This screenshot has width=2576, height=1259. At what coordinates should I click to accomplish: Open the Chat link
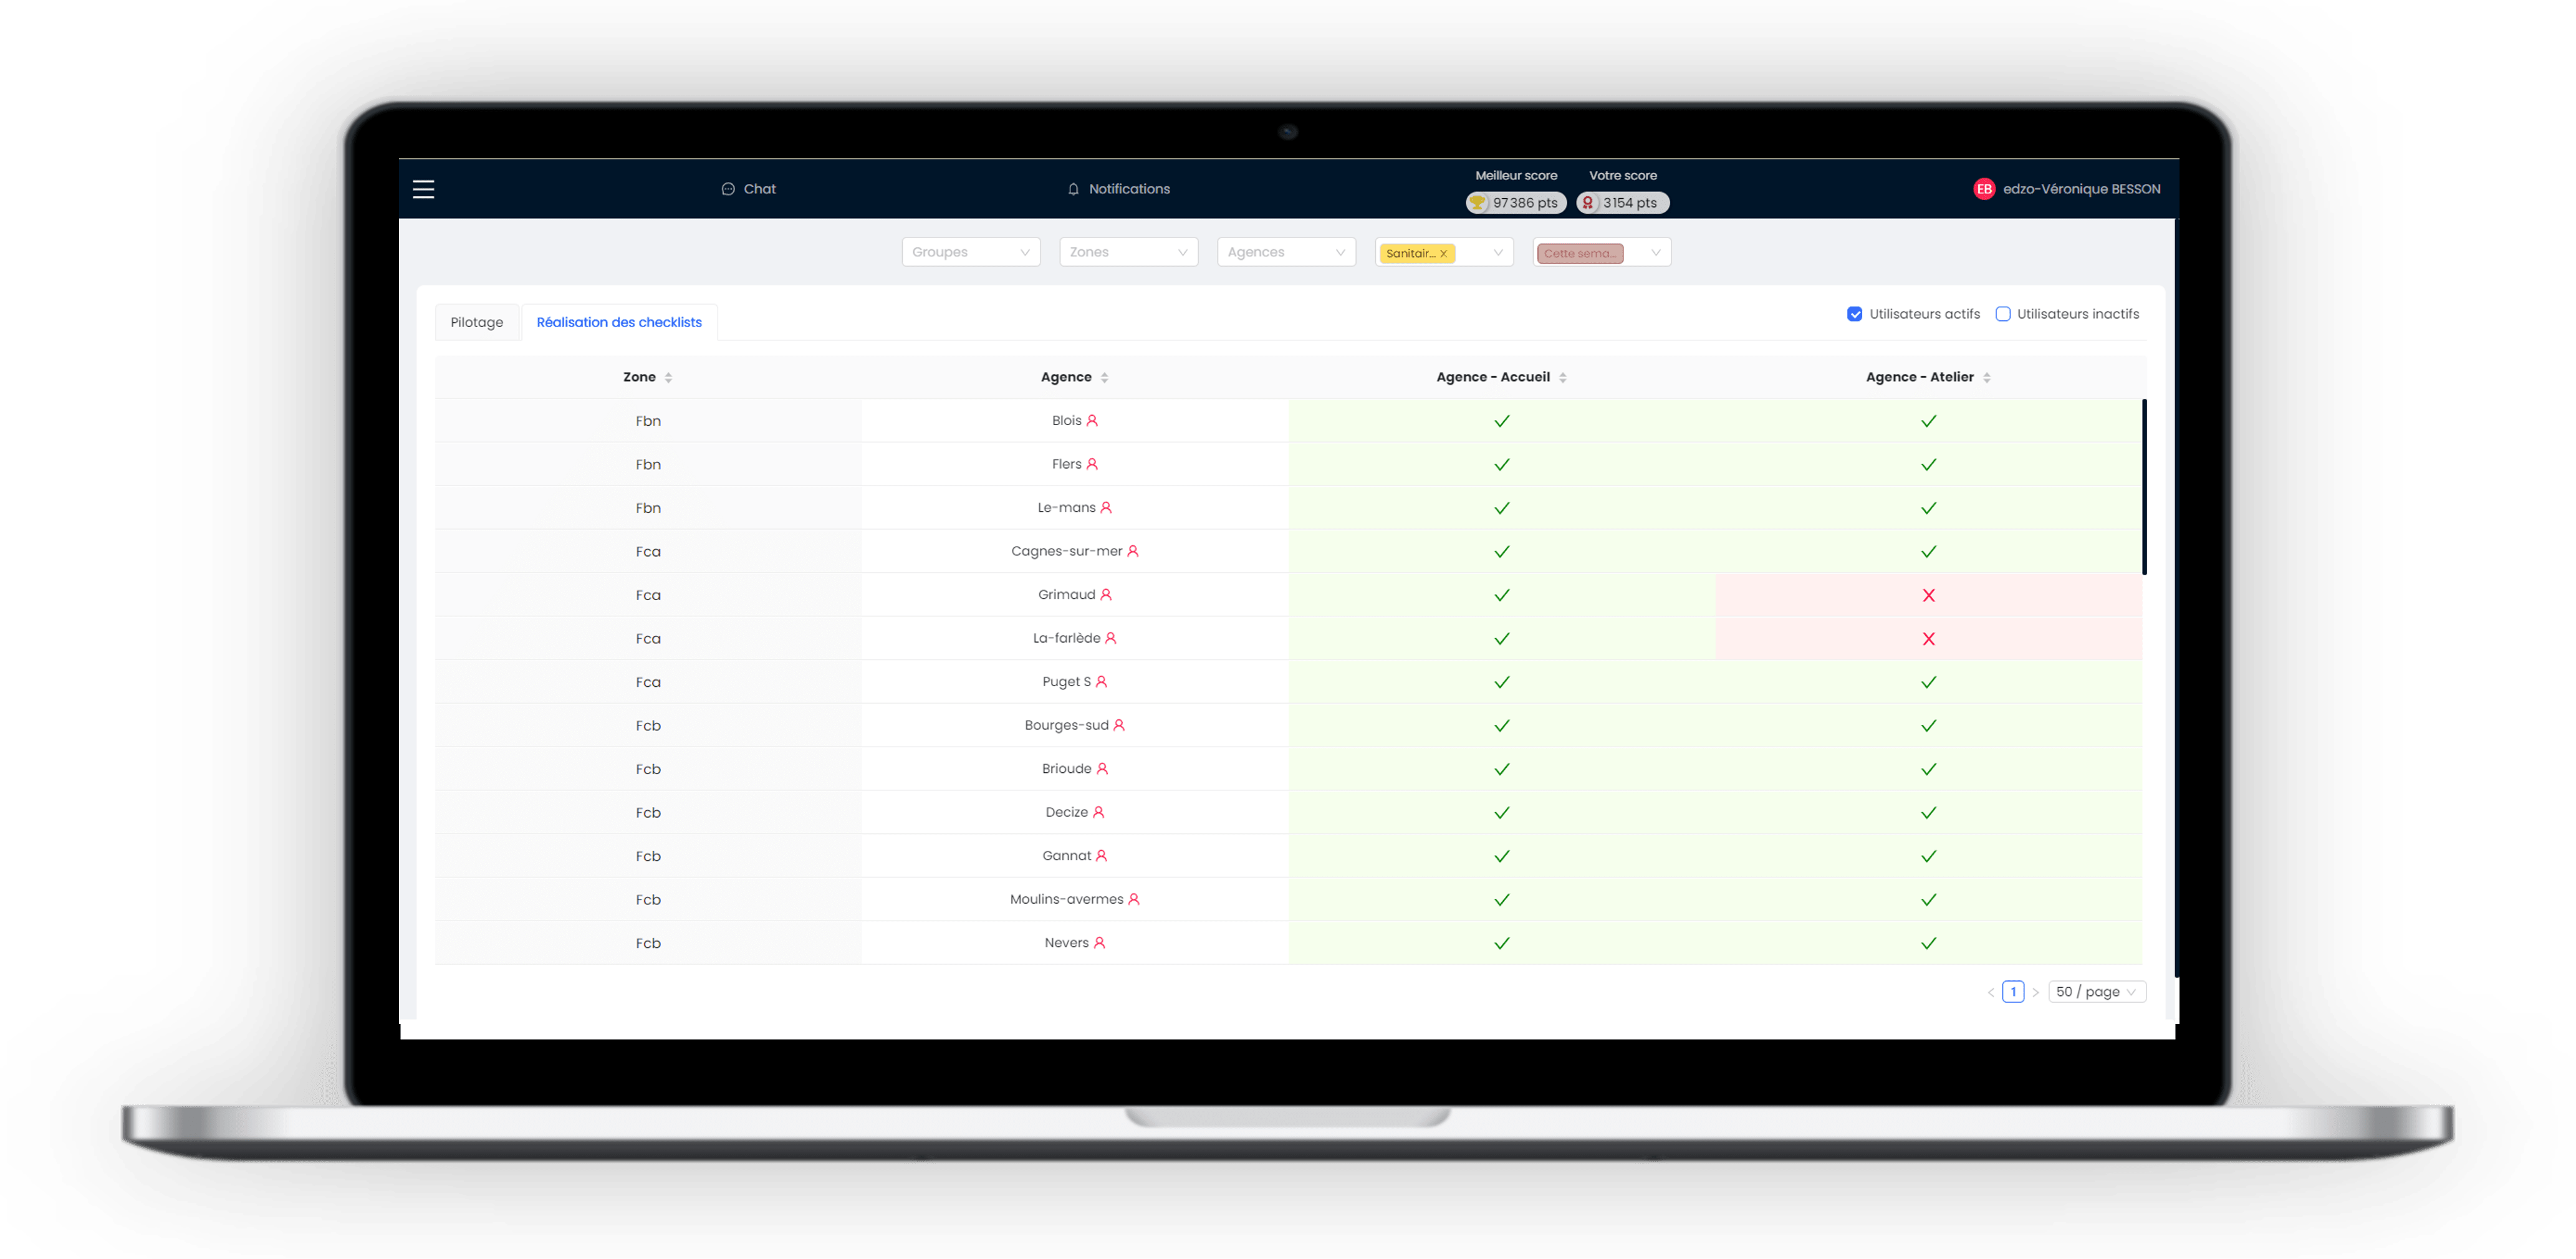tap(748, 189)
